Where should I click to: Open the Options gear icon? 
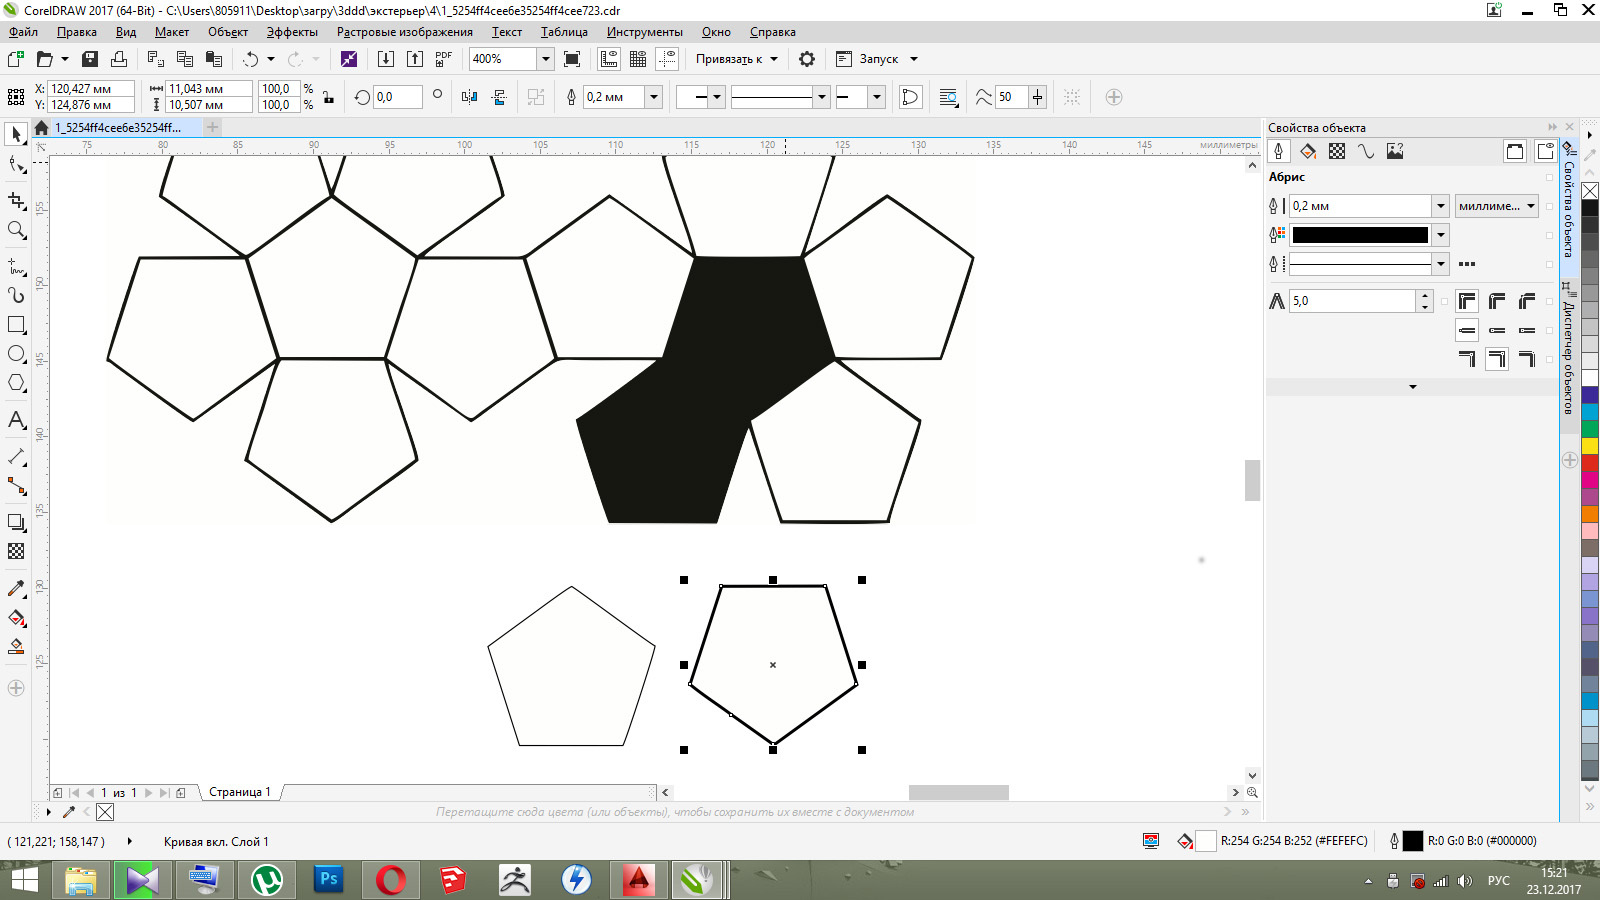point(807,59)
